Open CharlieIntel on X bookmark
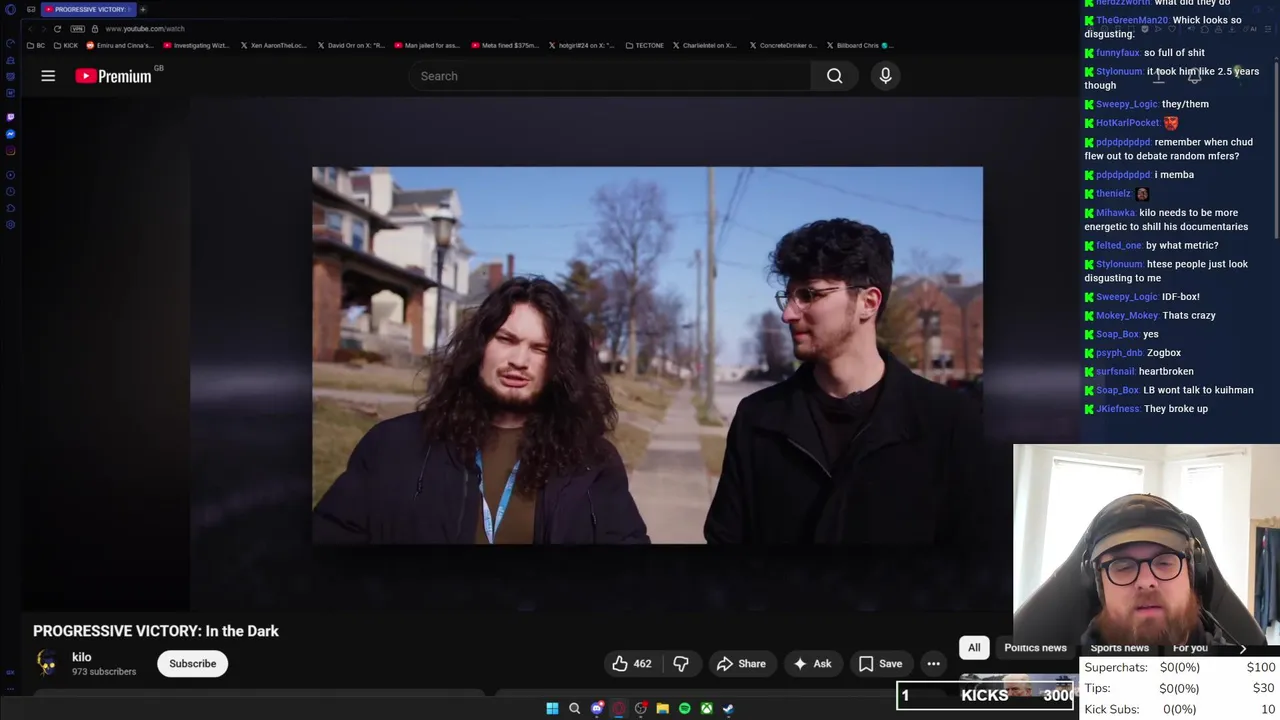 705,45
